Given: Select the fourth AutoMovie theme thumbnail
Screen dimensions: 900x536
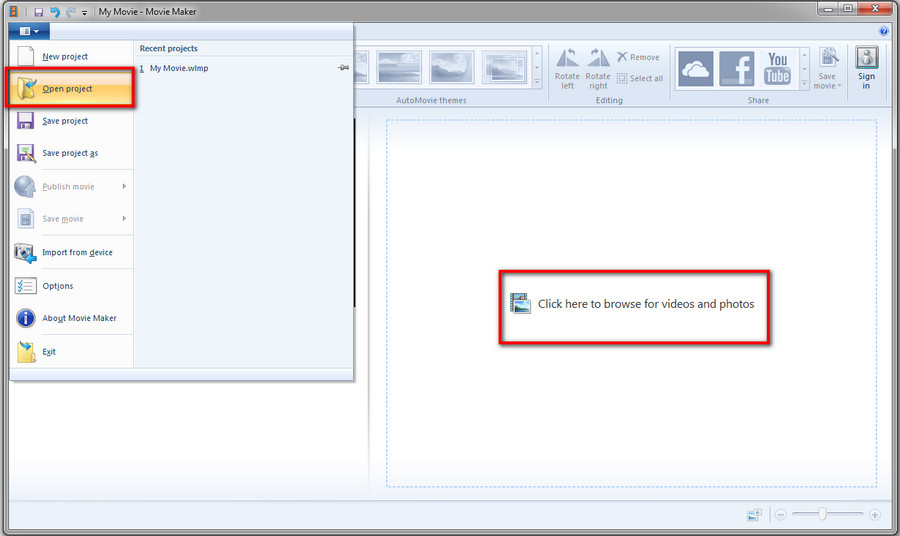Looking at the screenshot, I should pyautogui.click(x=505, y=67).
